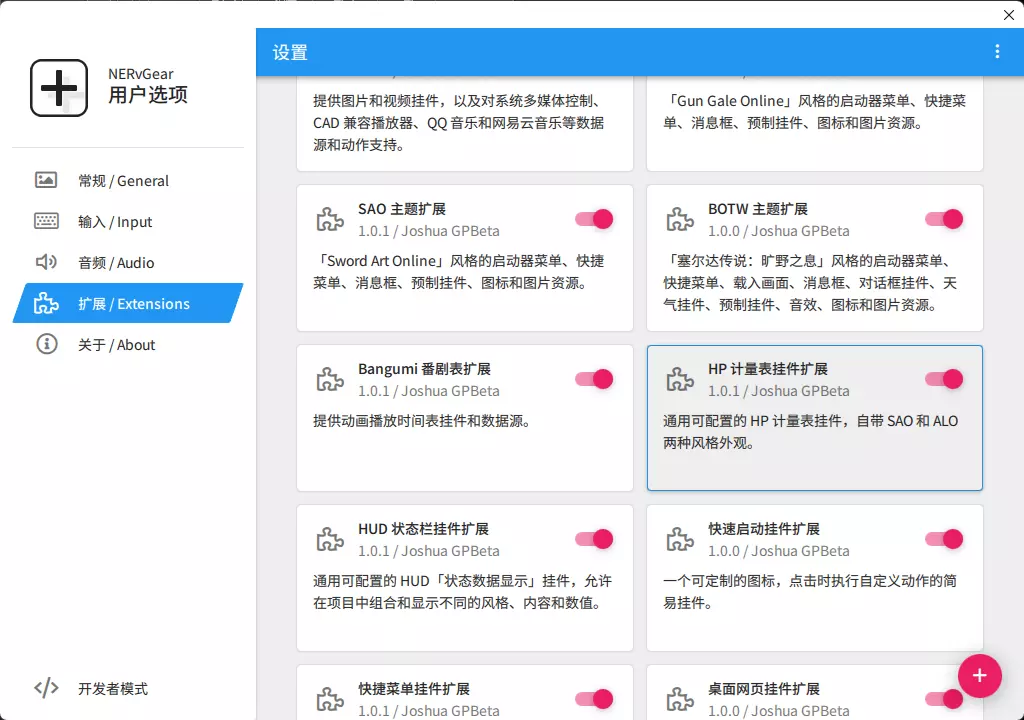
Task: Click puzzle icon of 快速启动挂件扩展
Action: coord(680,540)
